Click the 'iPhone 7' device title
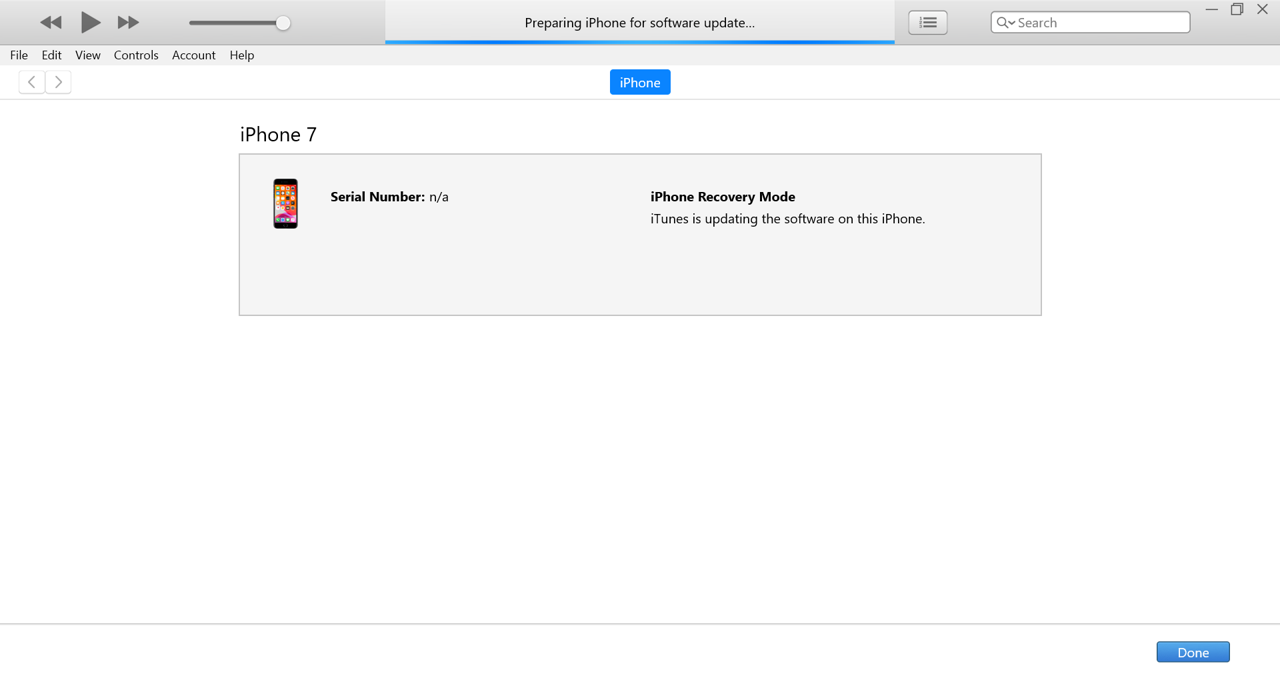This screenshot has width=1280, height=677. click(278, 134)
